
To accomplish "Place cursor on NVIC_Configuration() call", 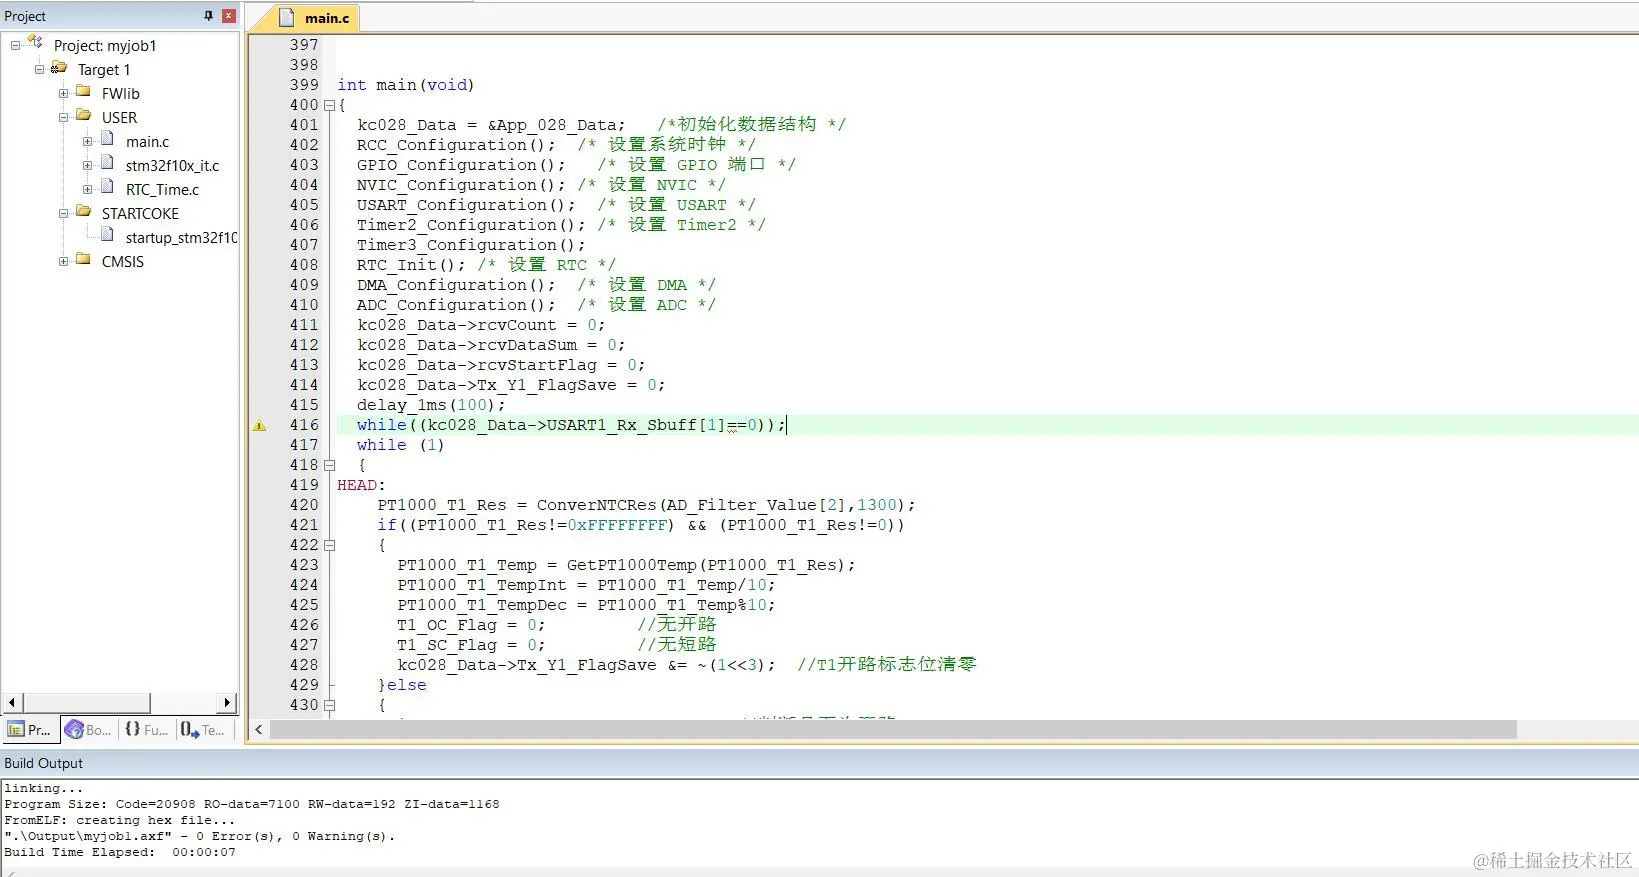I will 461,185.
